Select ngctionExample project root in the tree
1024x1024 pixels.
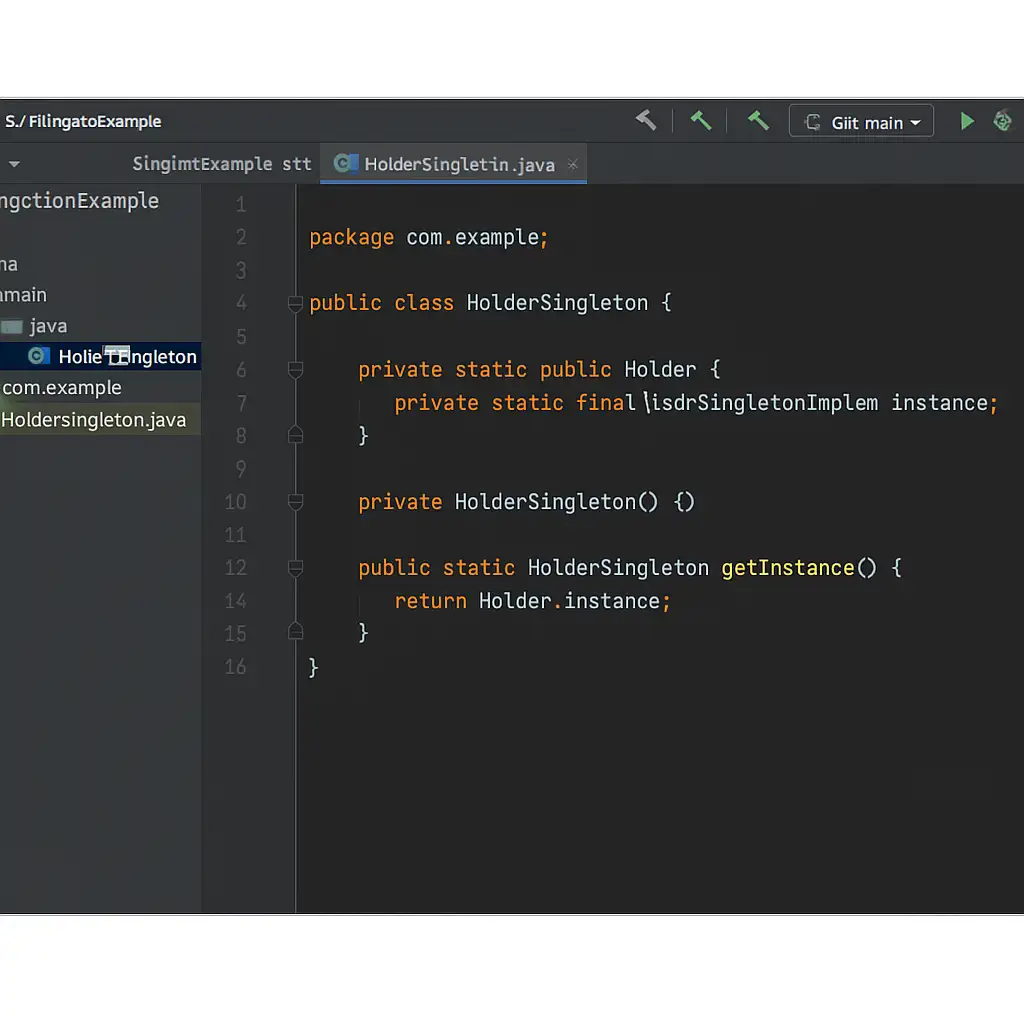[x=80, y=201]
